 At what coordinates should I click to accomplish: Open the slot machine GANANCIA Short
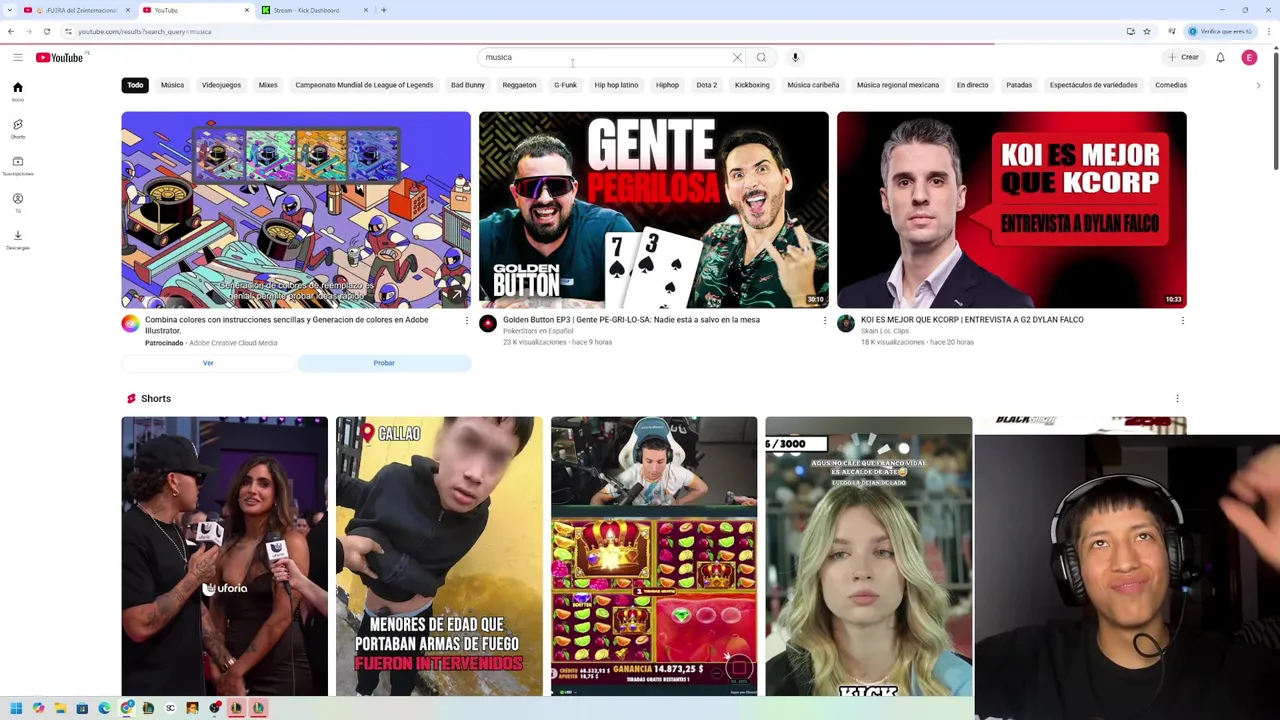[x=654, y=556]
